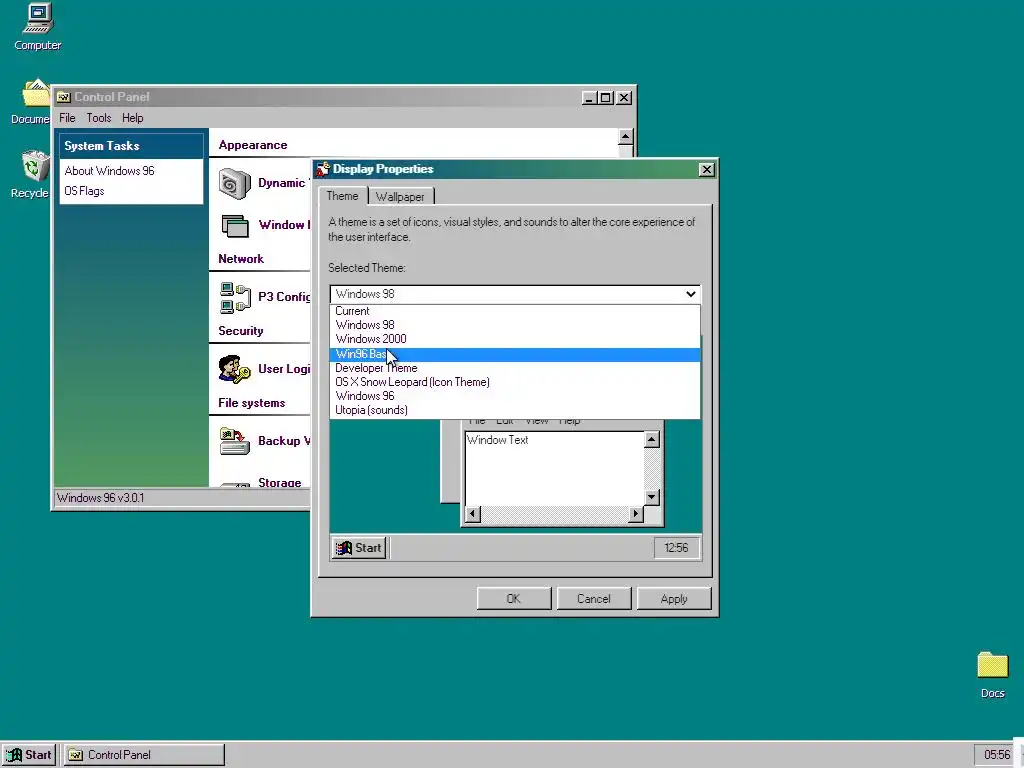Viewport: 1024px width, 768px height.
Task: Click the Control Panel icon in taskbar
Action: coord(76,755)
